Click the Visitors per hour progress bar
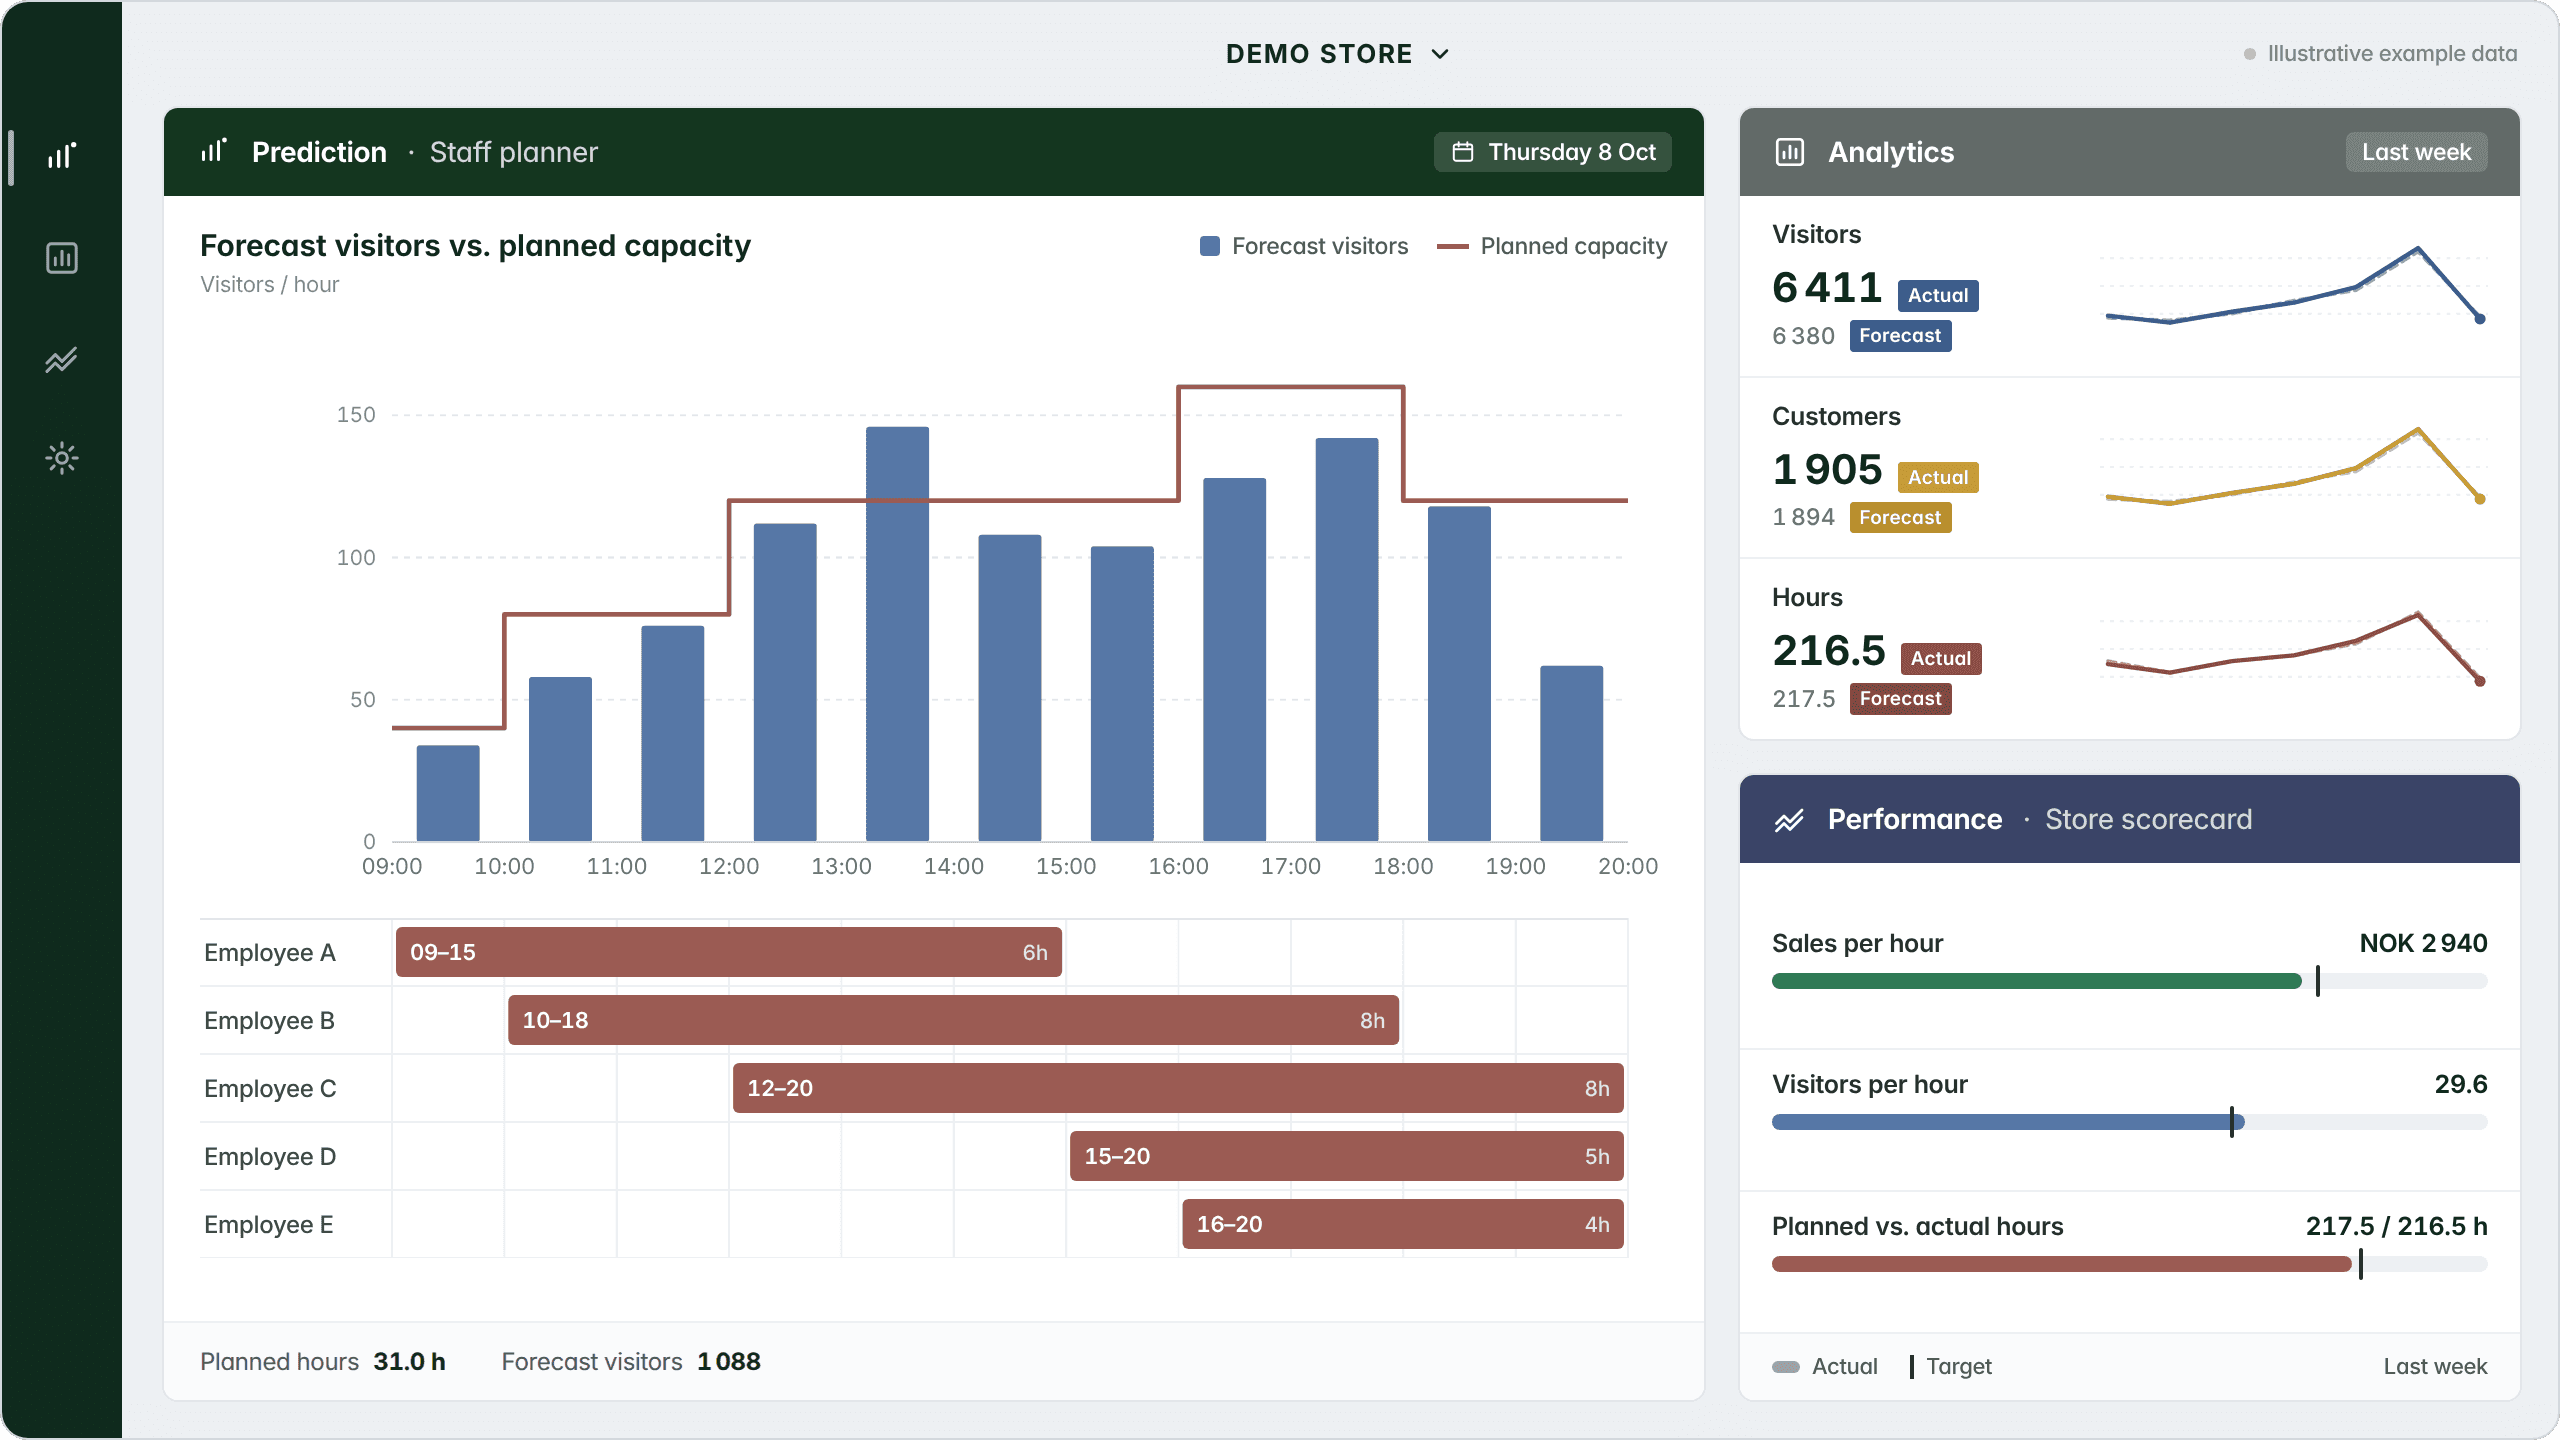 point(2129,1122)
